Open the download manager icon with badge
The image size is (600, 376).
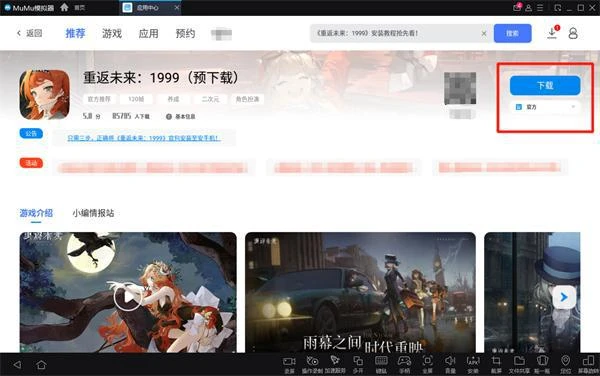[553, 33]
